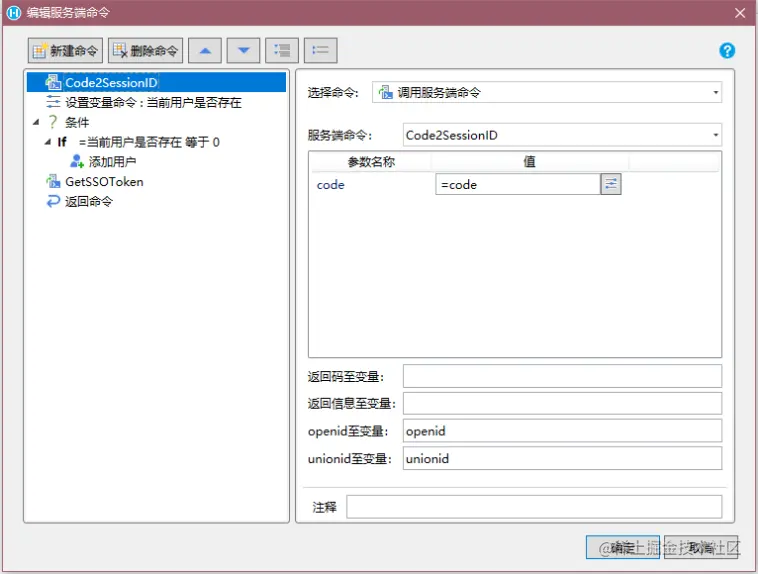Viewport: 758px width, 574px height.
Task: Move command up with blue up arrow
Action: point(205,50)
